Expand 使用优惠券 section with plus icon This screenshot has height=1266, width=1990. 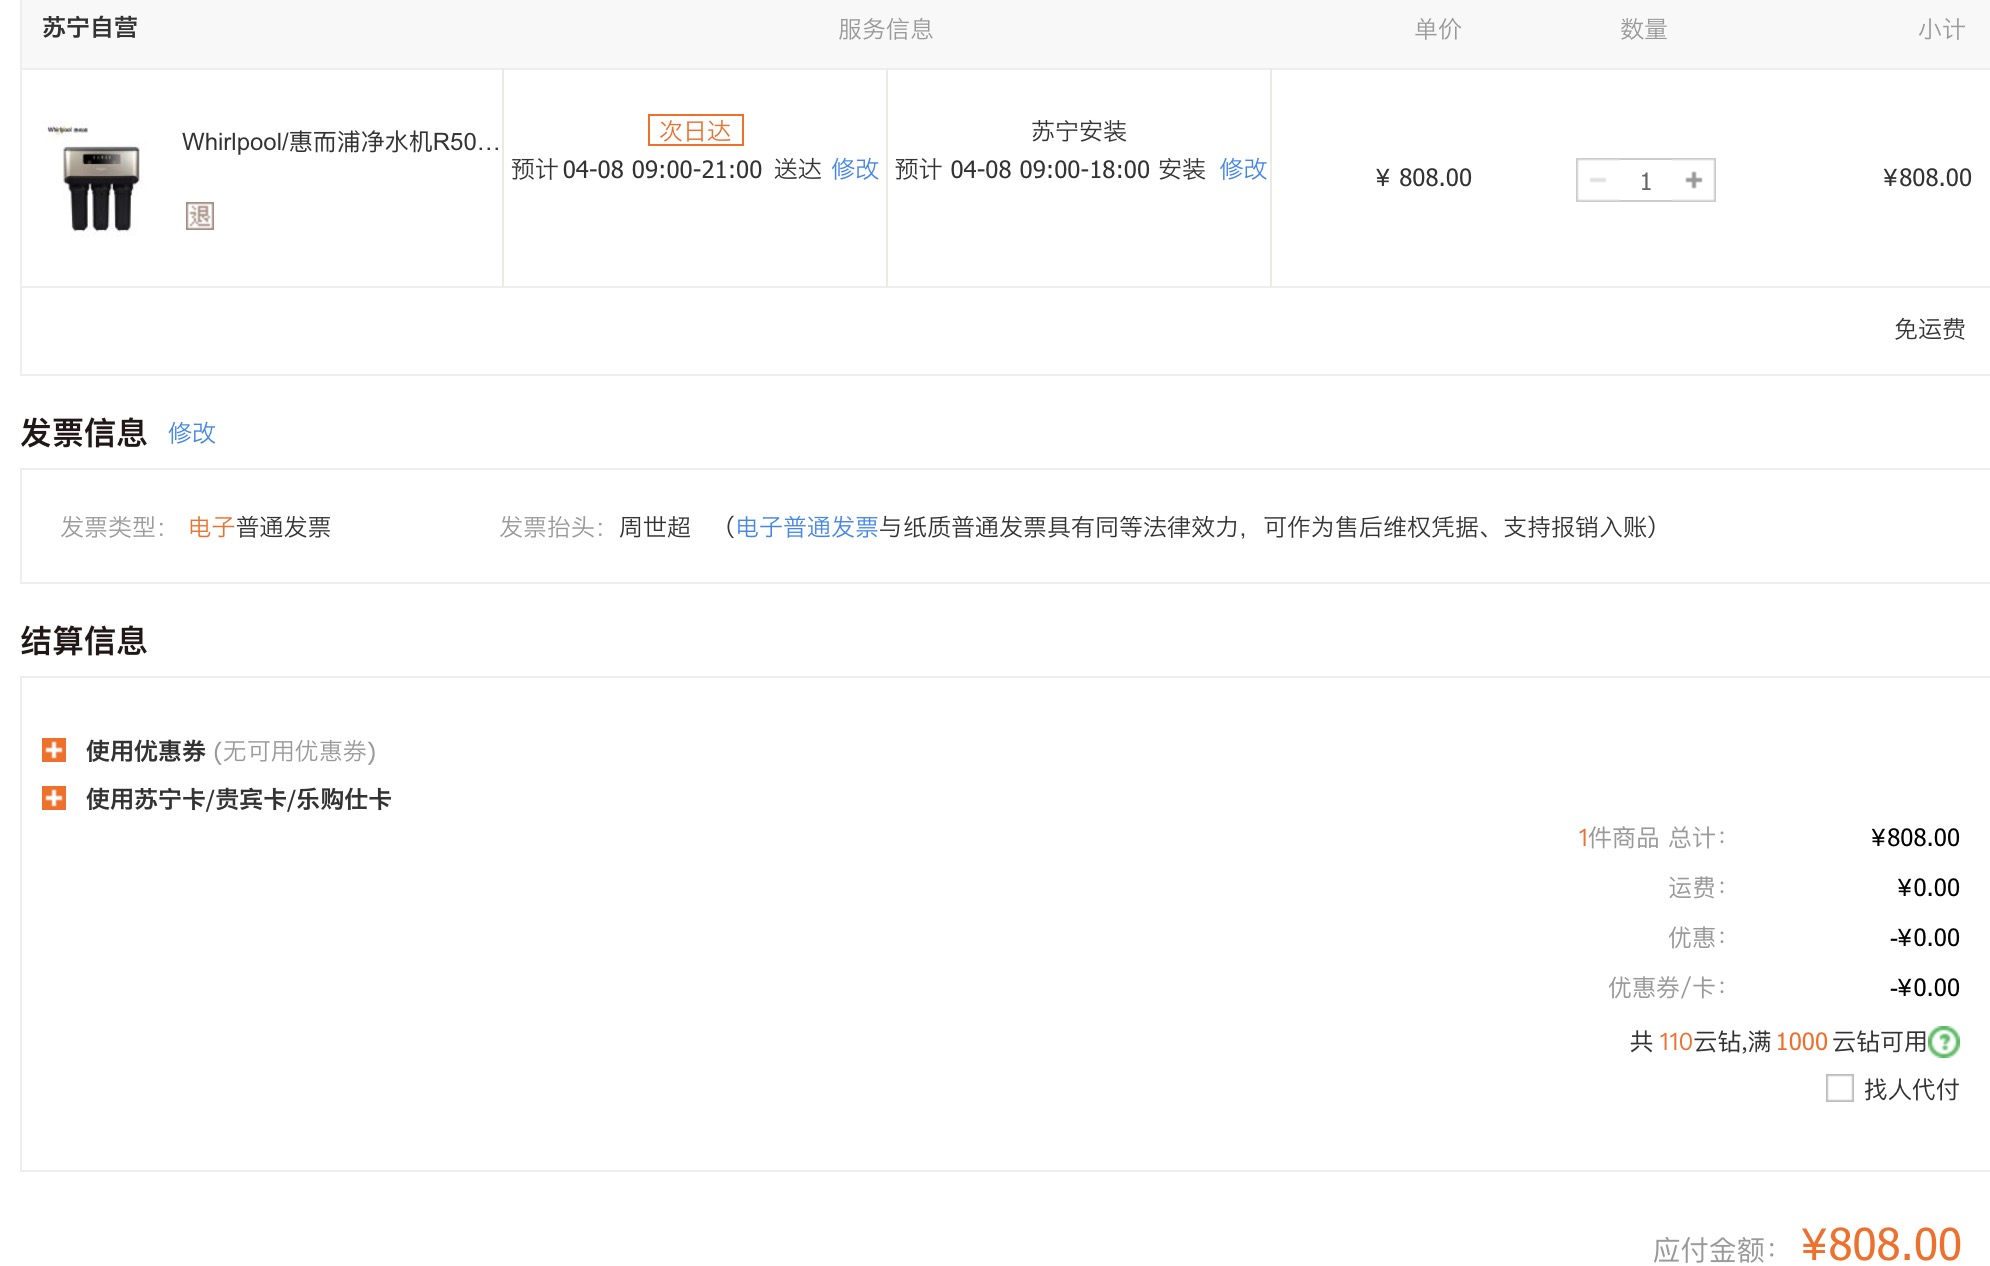pos(54,750)
